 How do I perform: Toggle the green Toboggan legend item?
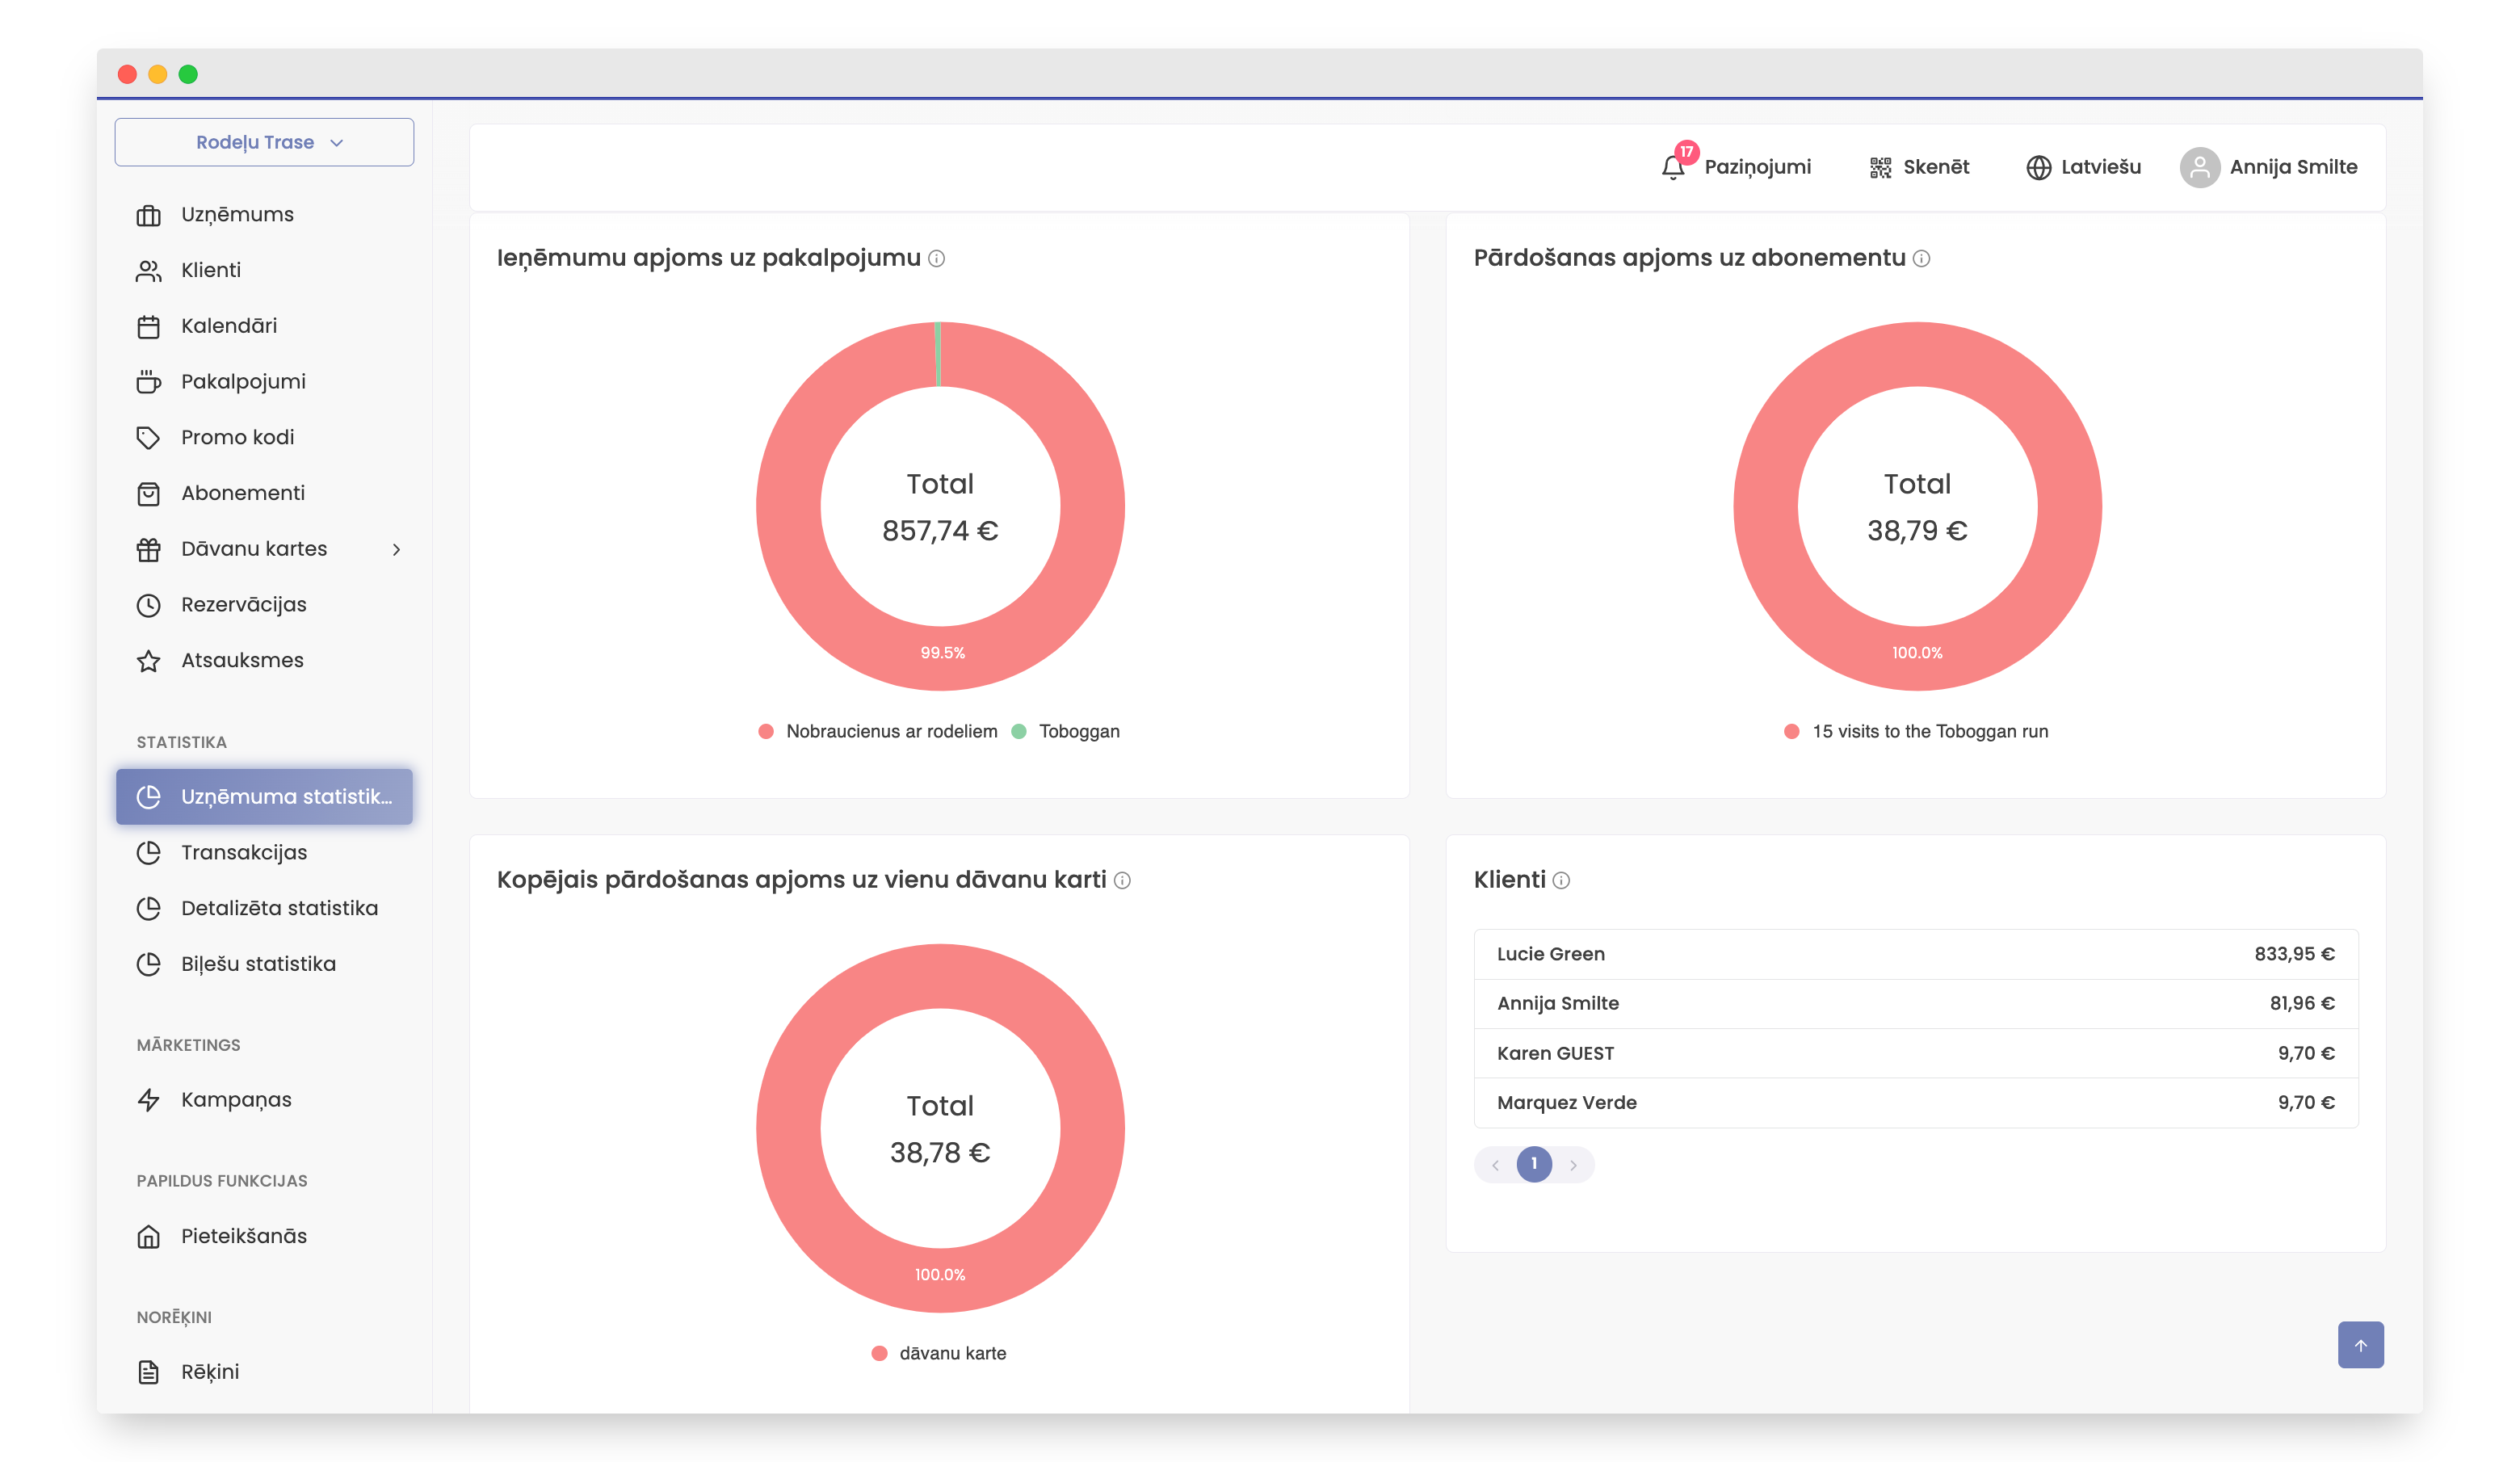(1066, 731)
